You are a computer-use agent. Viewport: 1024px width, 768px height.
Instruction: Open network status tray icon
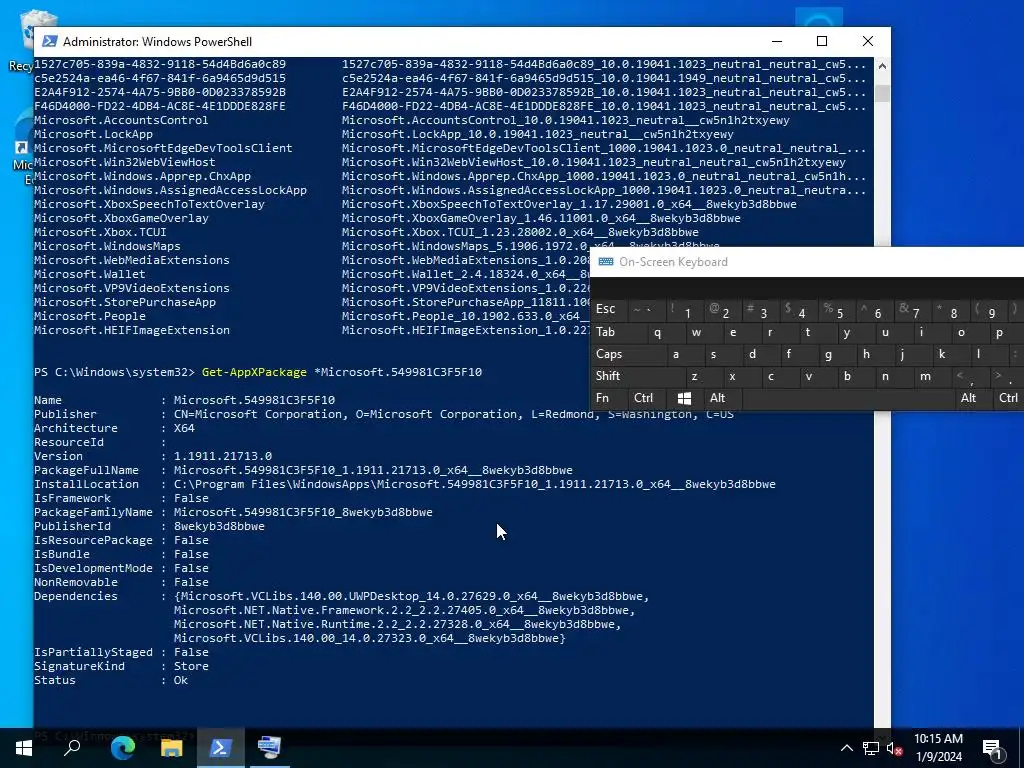[871, 748]
